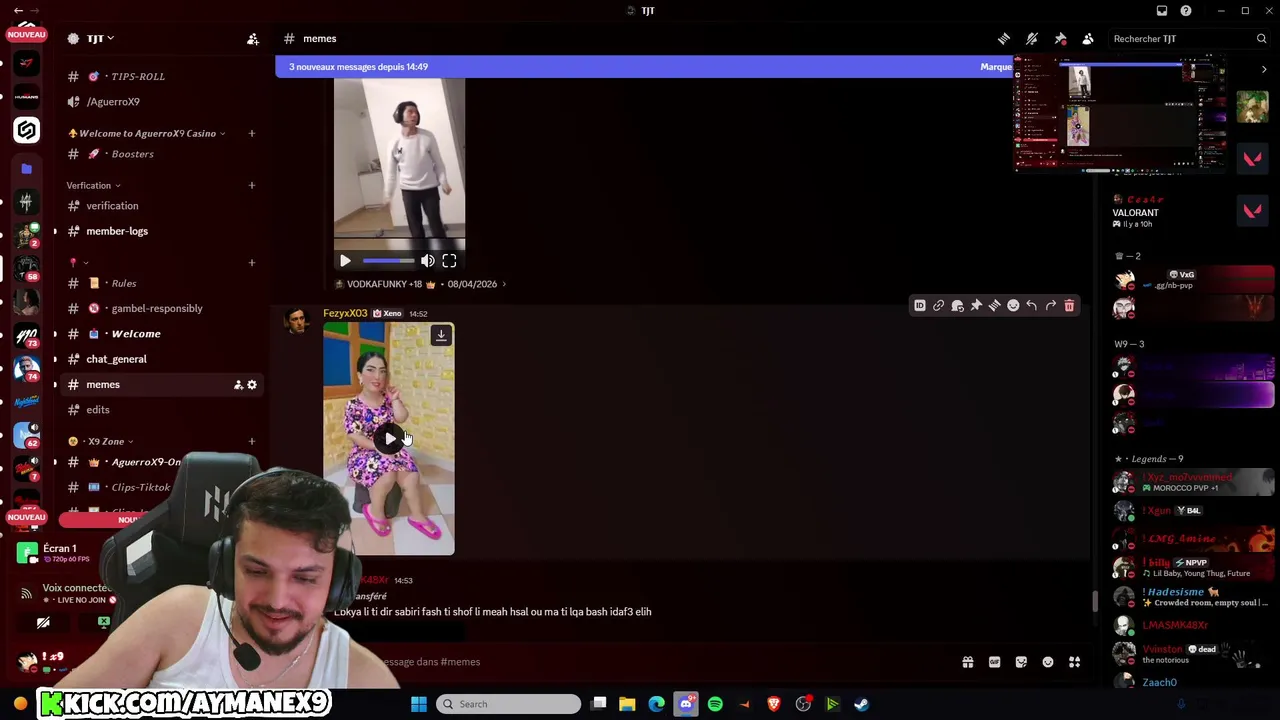Copy message link from message toolbar

(938, 306)
